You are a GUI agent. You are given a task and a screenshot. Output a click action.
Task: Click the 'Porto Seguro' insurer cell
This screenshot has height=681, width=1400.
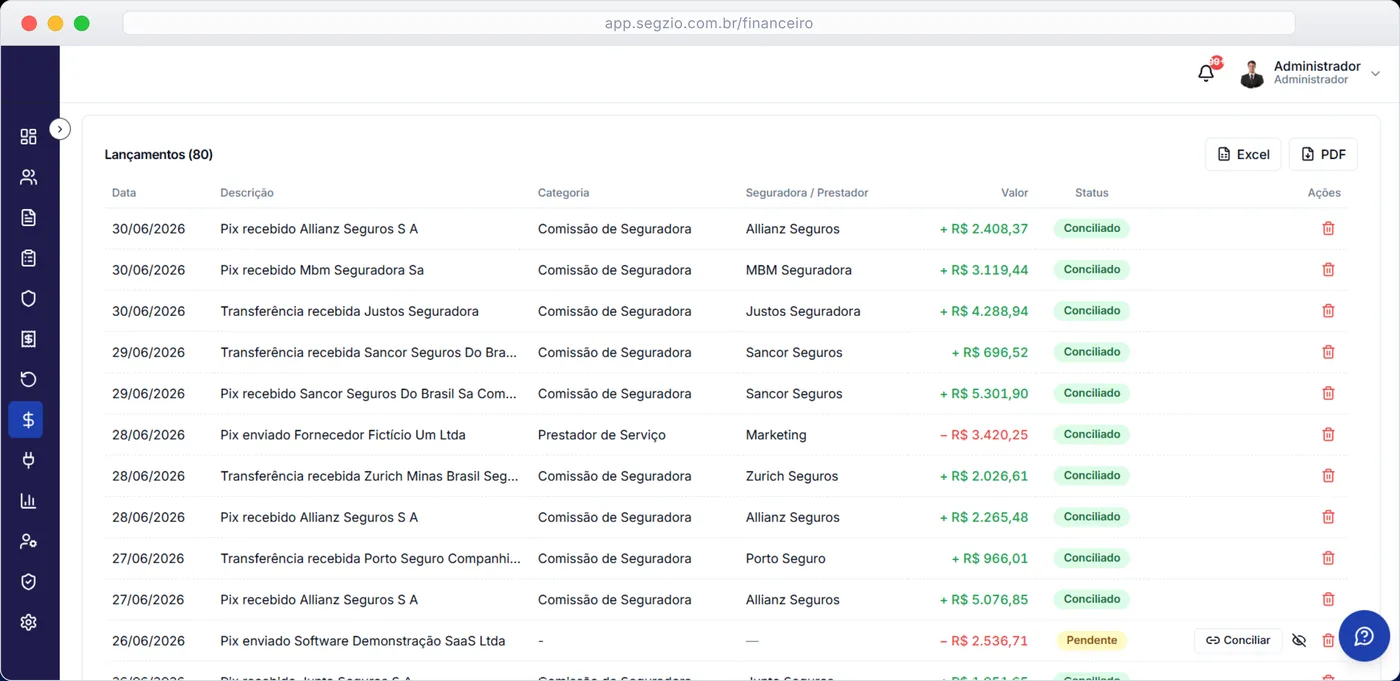click(786, 558)
